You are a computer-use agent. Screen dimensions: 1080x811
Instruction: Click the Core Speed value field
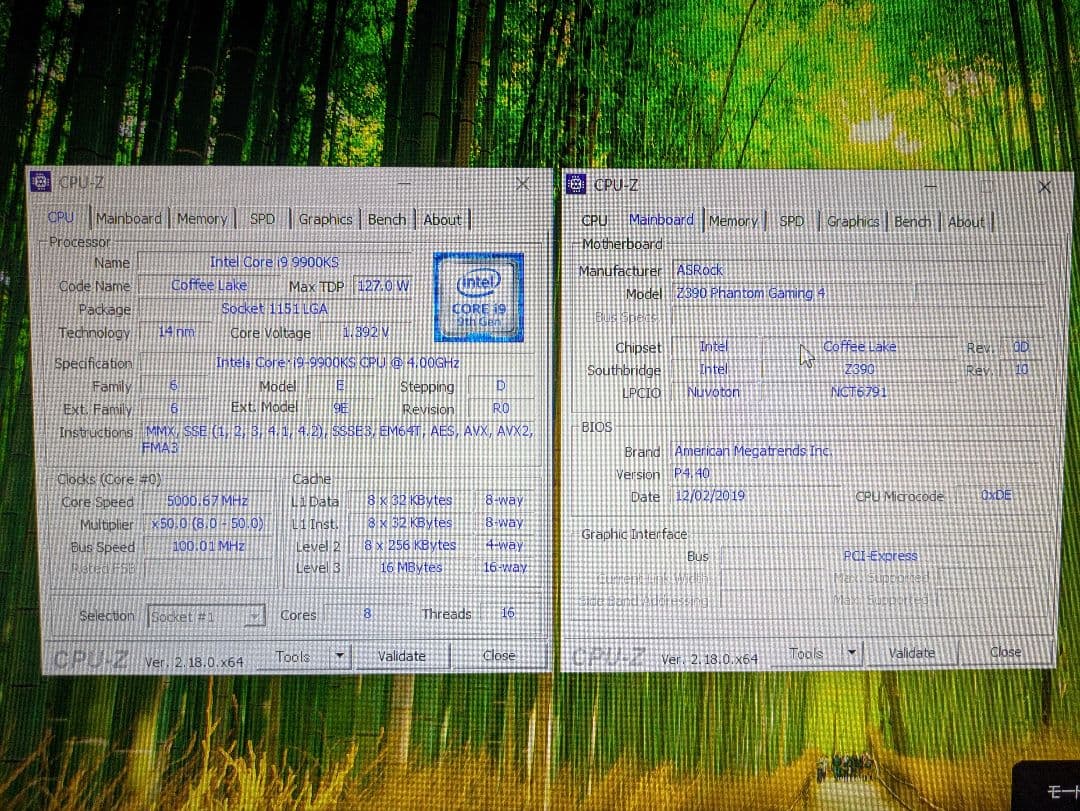(x=207, y=501)
